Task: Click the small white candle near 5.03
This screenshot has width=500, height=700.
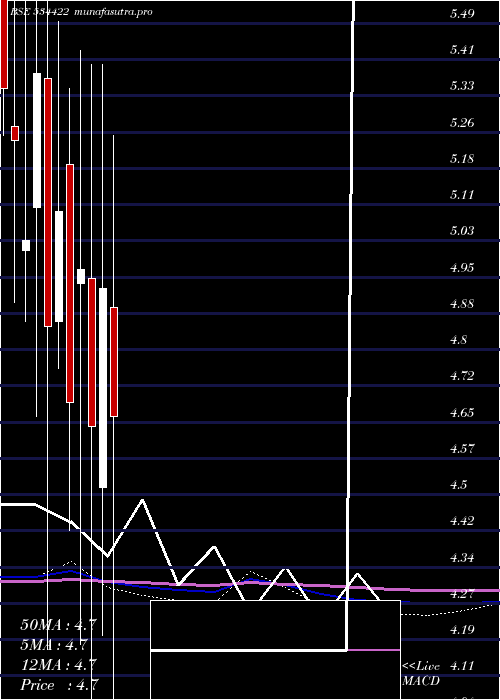Action: [x=26, y=246]
